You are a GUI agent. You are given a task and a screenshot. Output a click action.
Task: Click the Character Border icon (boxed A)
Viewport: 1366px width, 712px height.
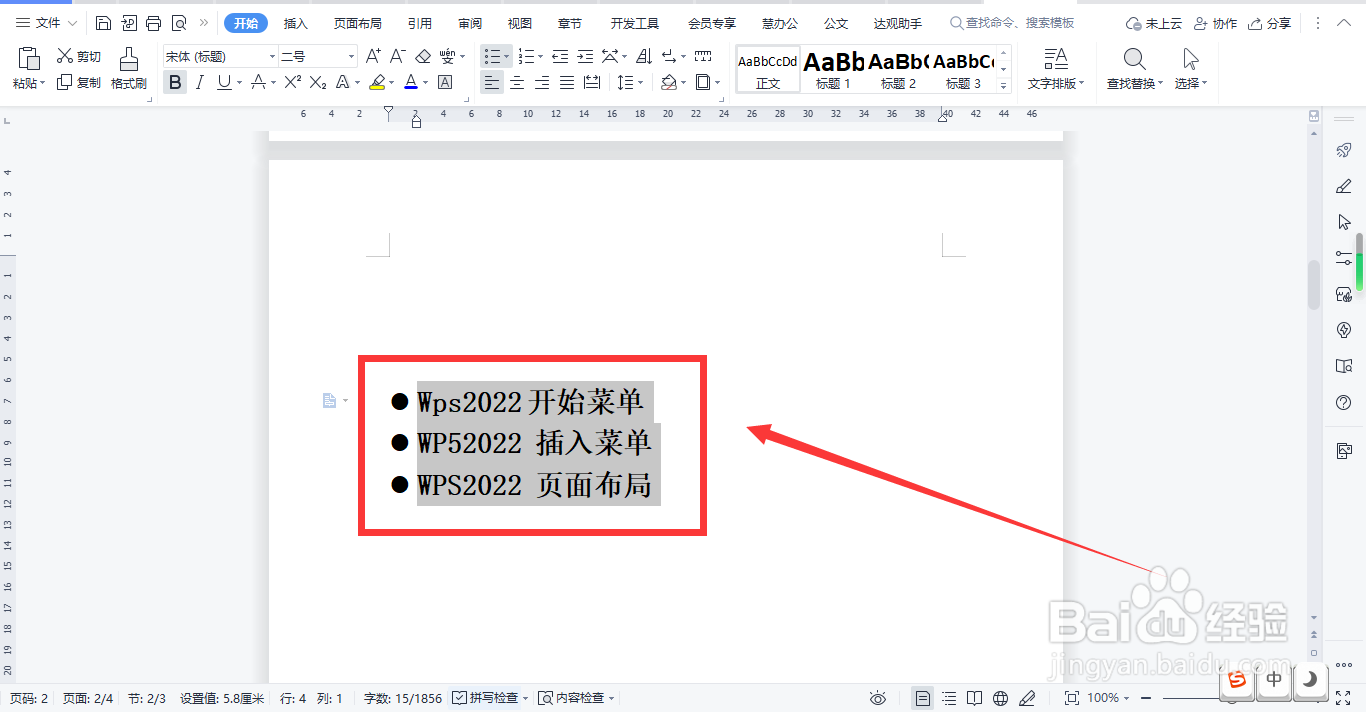445,83
